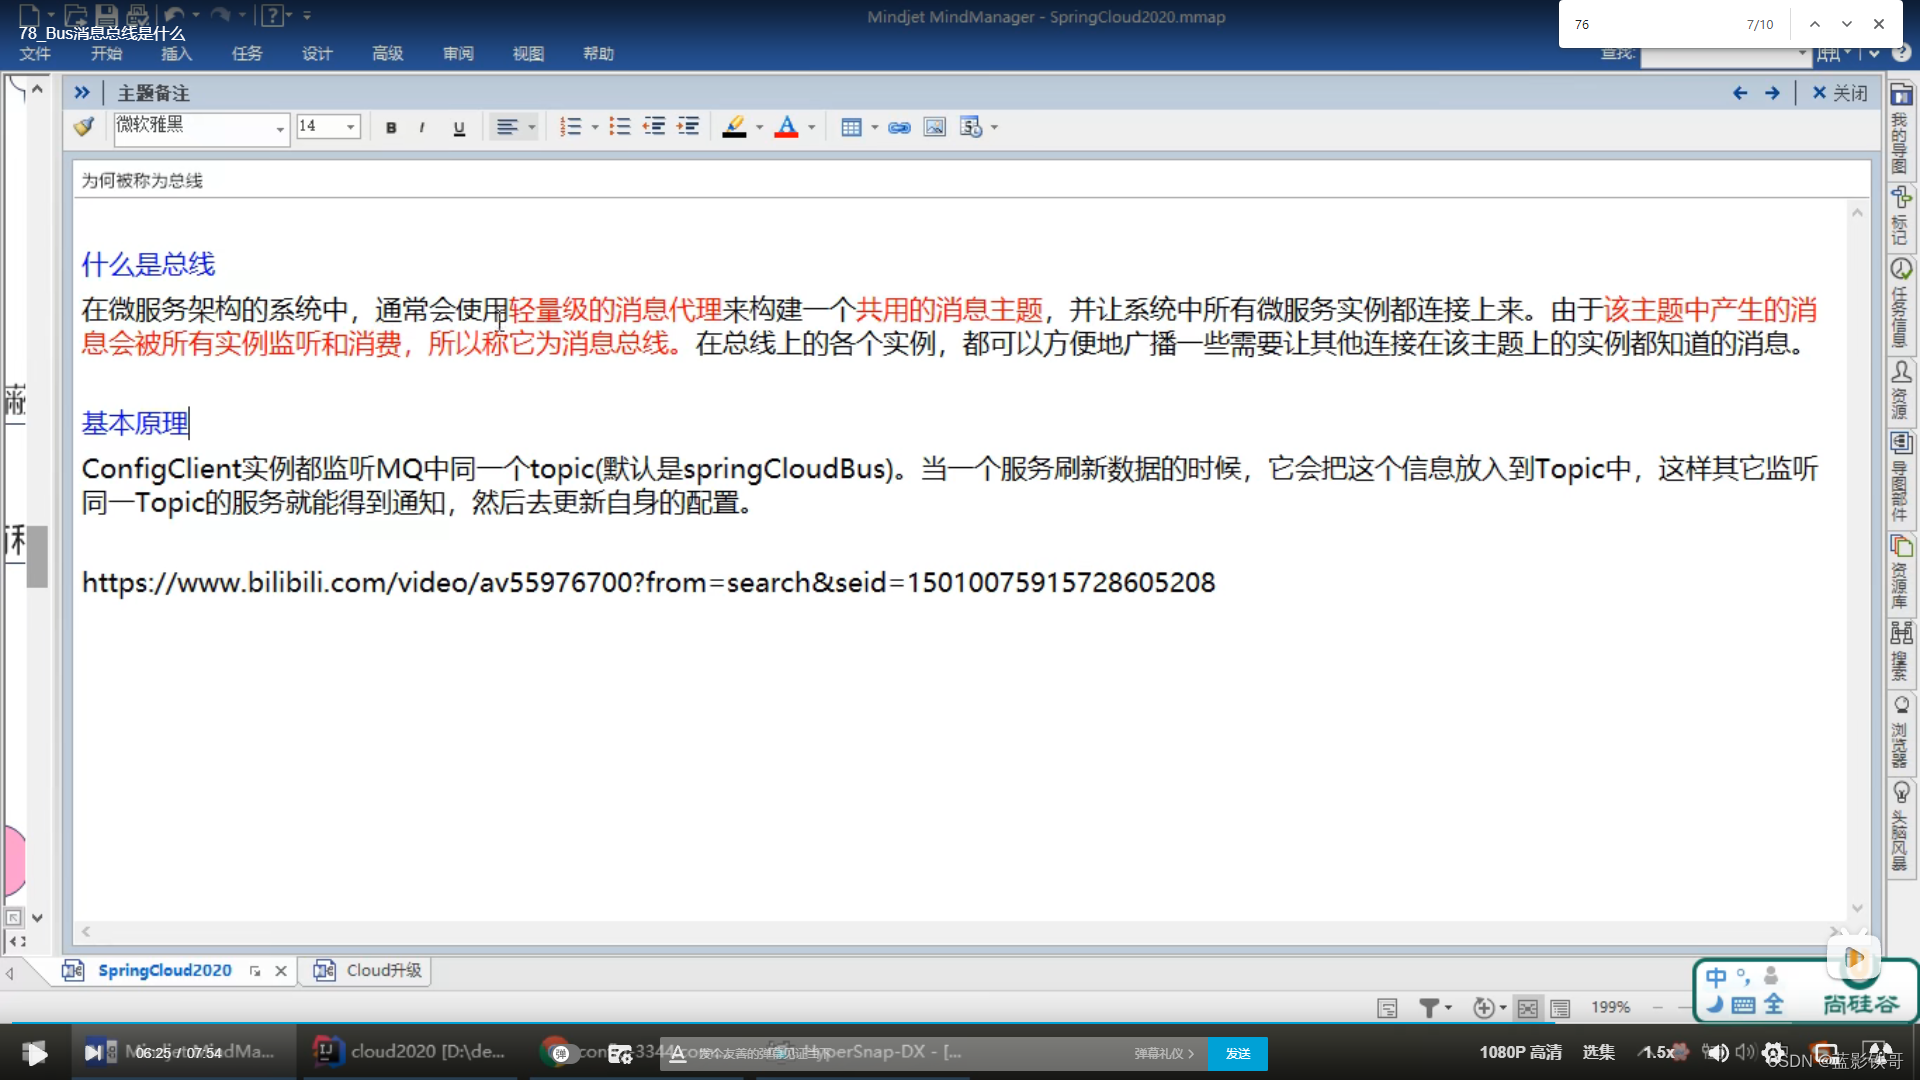Toggle the bulleted list button

(616, 127)
